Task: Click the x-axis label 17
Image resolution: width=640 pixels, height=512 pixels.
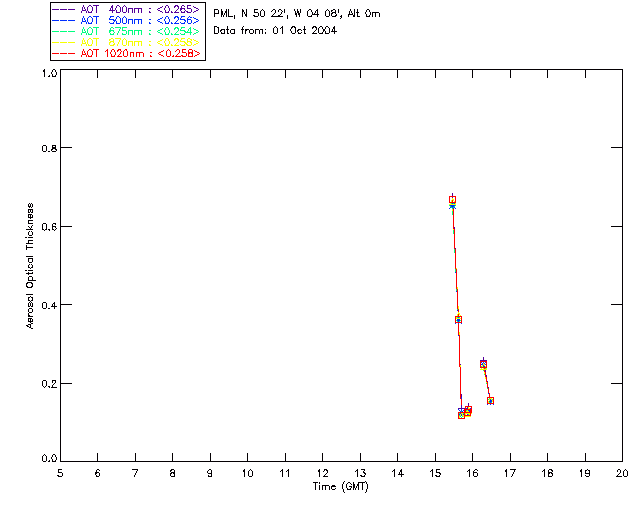Action: click(x=510, y=473)
